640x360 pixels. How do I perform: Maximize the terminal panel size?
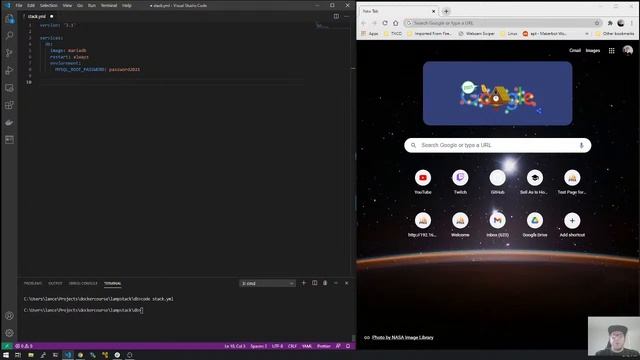pos(336,283)
